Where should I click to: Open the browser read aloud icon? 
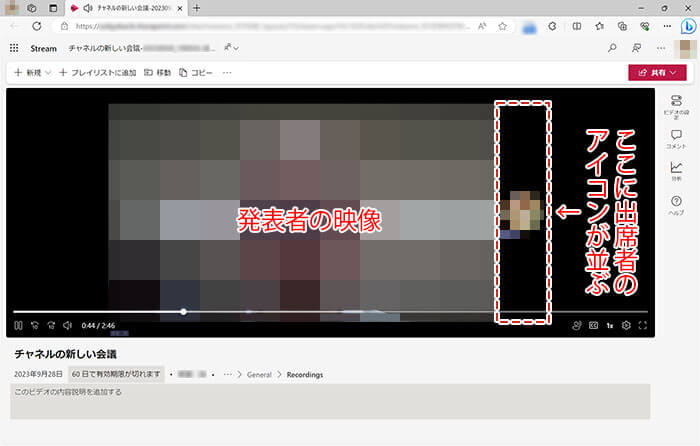click(482, 26)
